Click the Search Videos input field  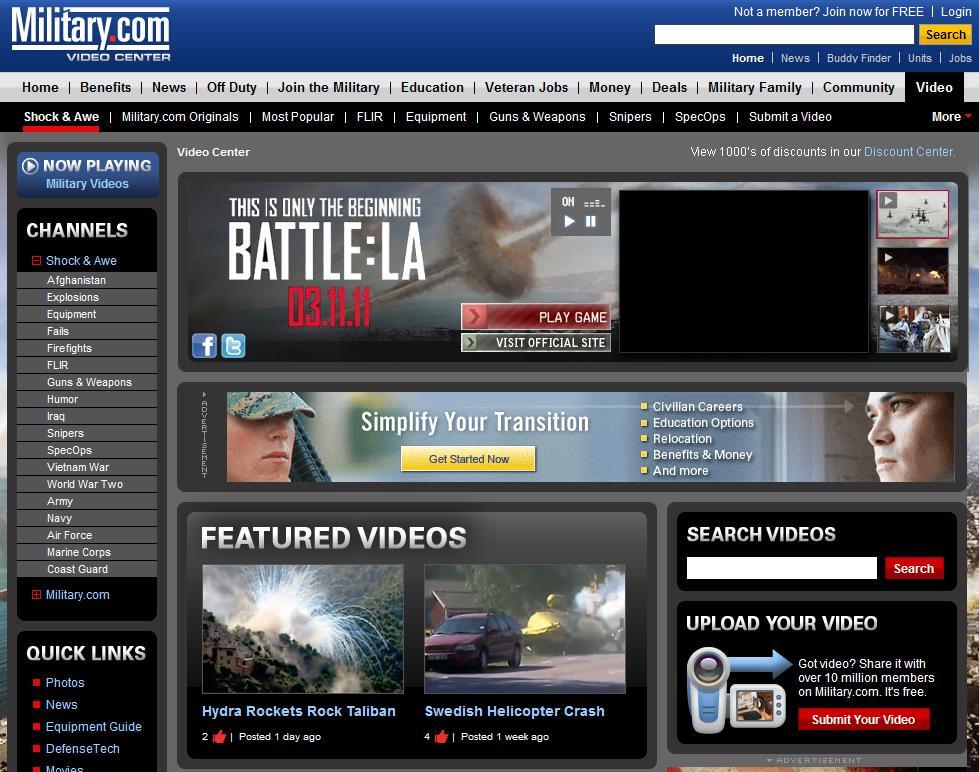pos(782,568)
